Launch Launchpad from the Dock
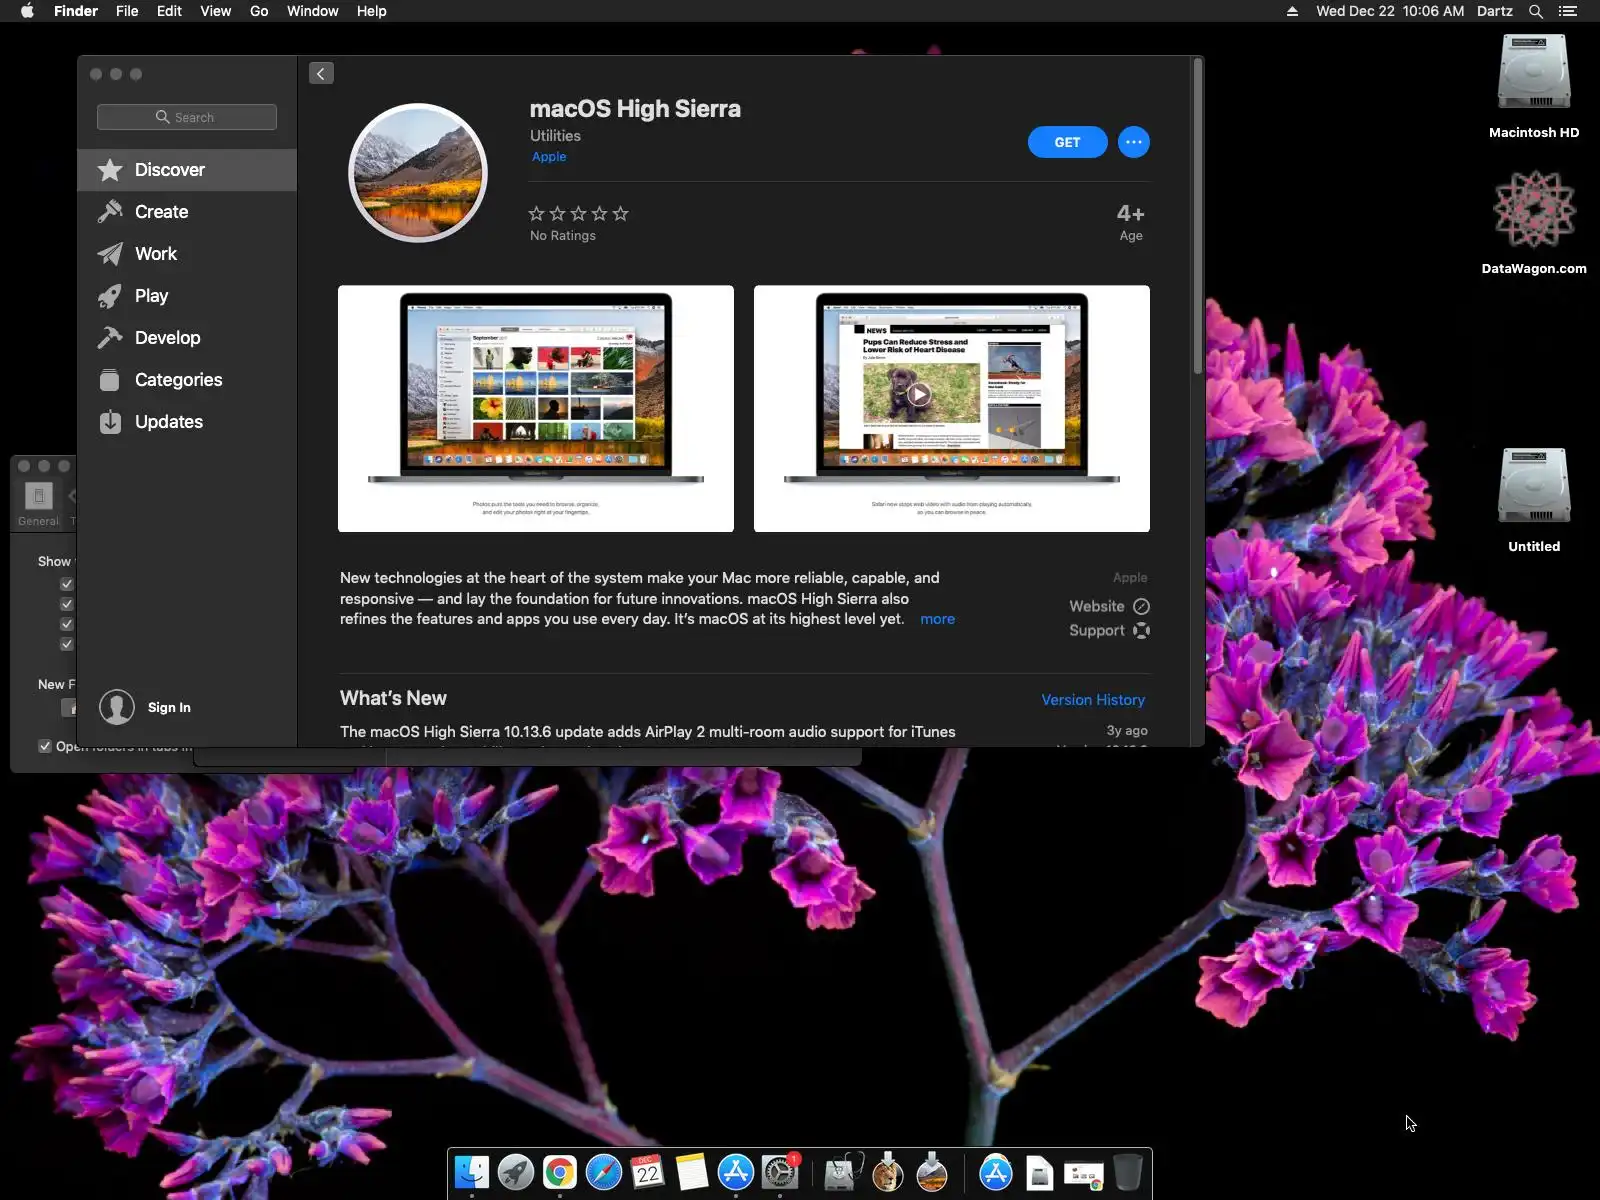Image resolution: width=1600 pixels, height=1200 pixels. [x=516, y=1172]
